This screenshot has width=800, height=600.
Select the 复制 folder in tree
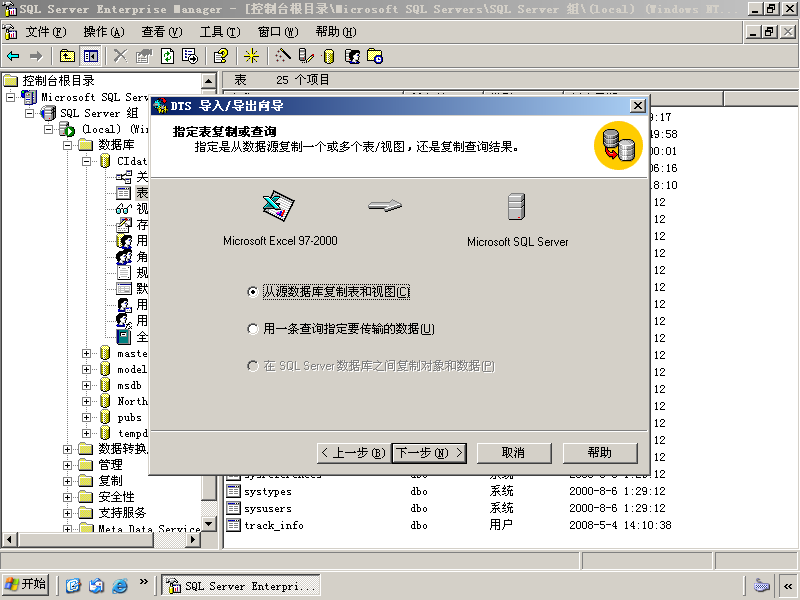(101, 481)
